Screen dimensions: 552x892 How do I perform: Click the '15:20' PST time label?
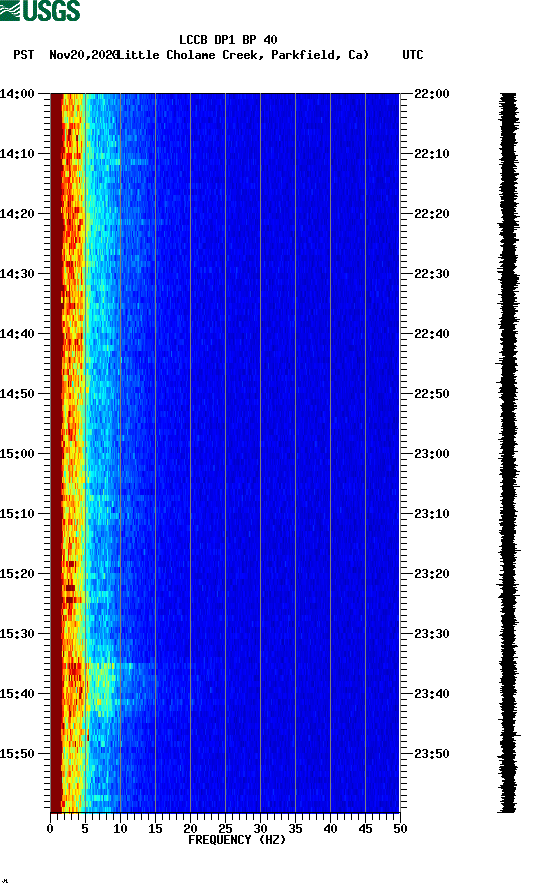point(17,573)
